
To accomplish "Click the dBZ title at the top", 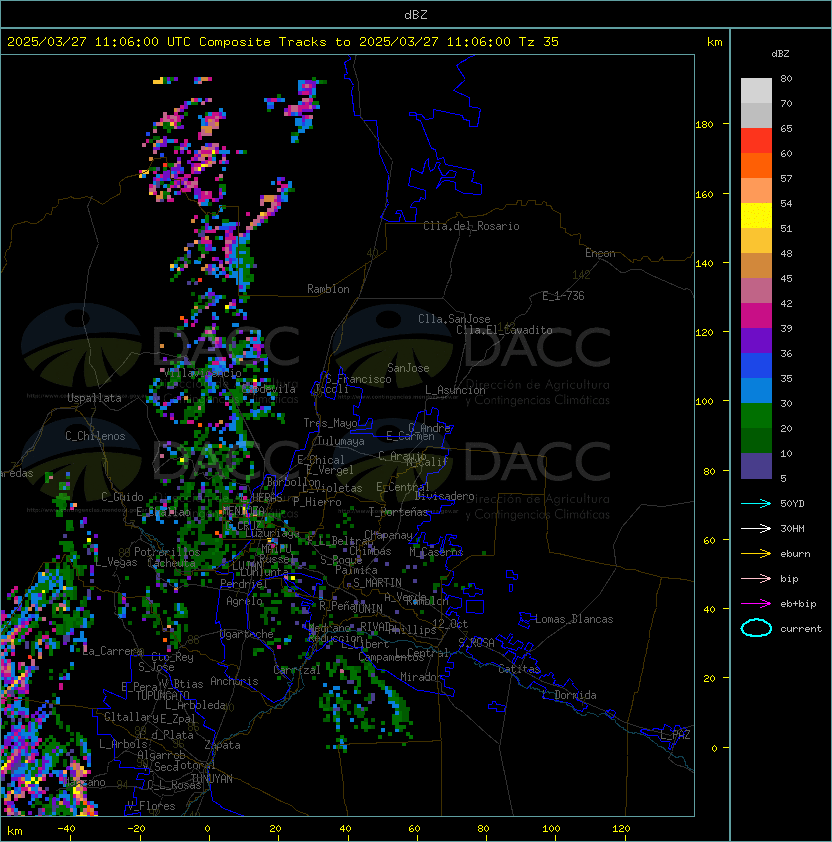I will tap(416, 14).
